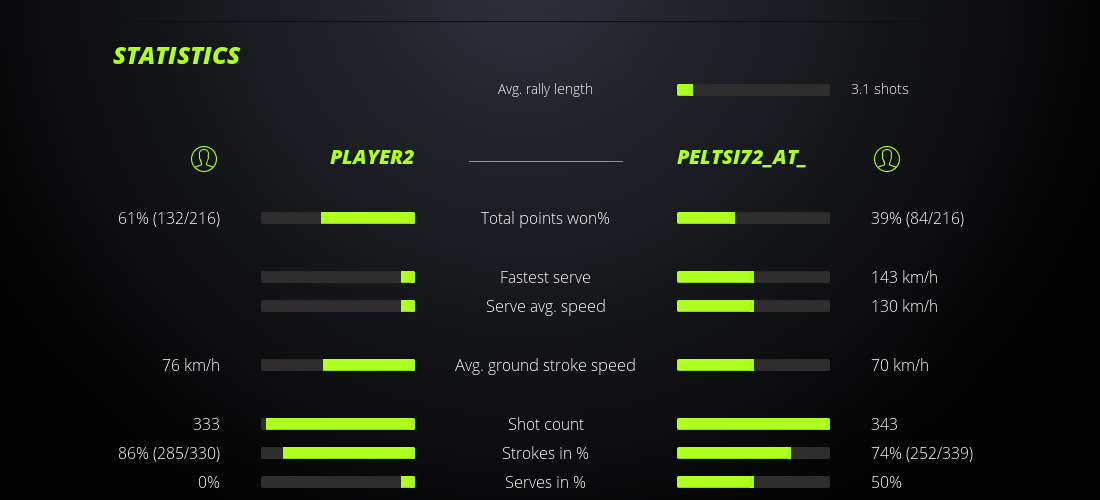The image size is (1100, 500).
Task: Click the STATISTICS section title
Action: 177,56
